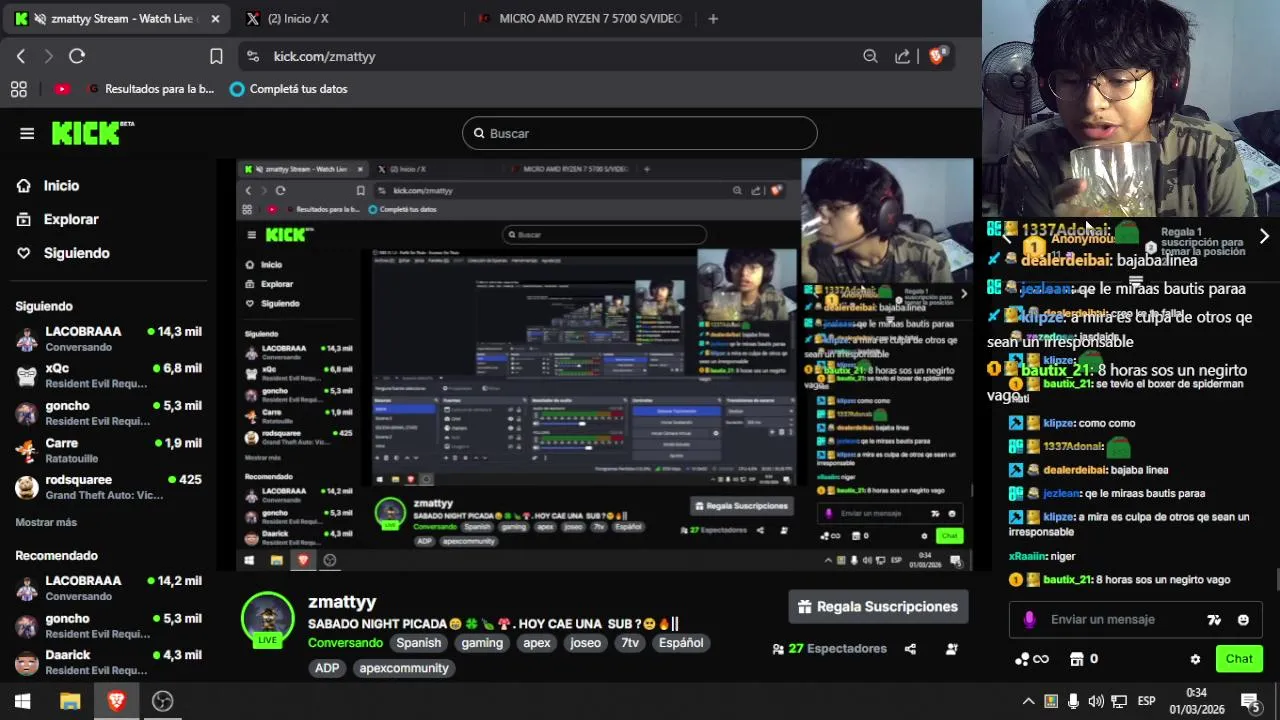Click the browser share page icon
Viewport: 1280px width, 720px height.
902,56
